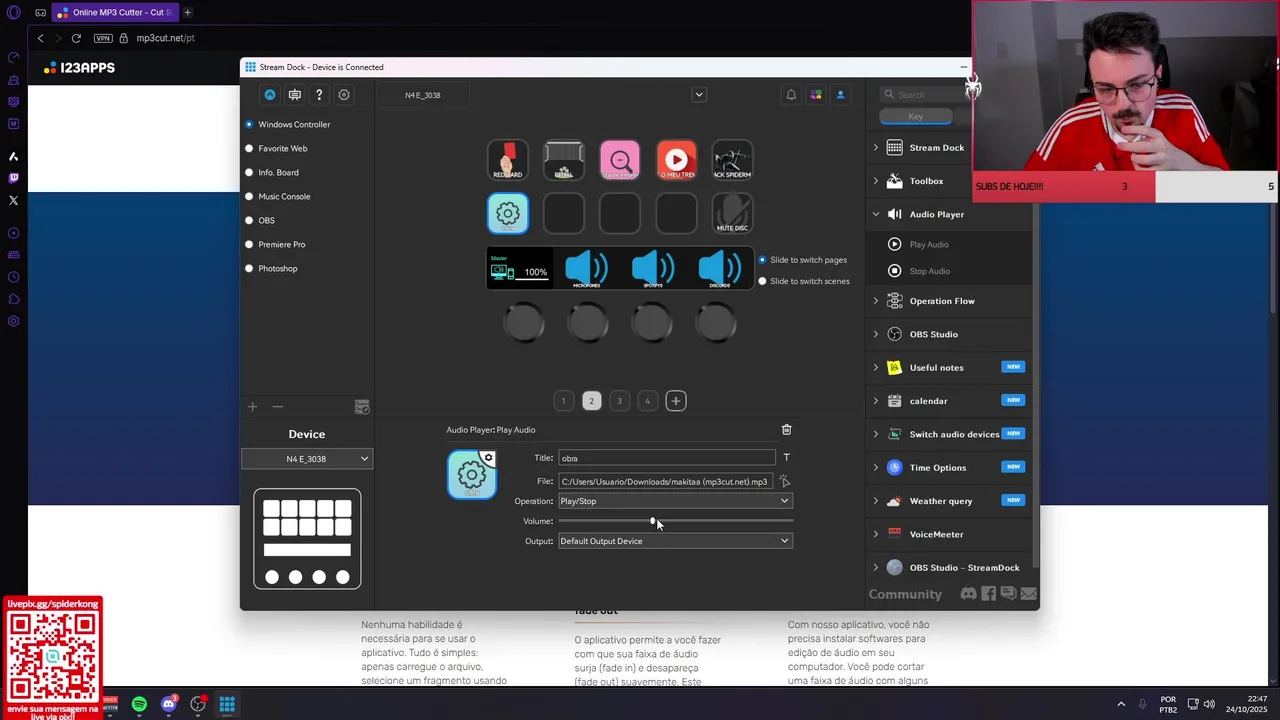The width and height of the screenshot is (1280, 720).
Task: Open the N4 E_3038 device dropdown
Action: (x=307, y=459)
